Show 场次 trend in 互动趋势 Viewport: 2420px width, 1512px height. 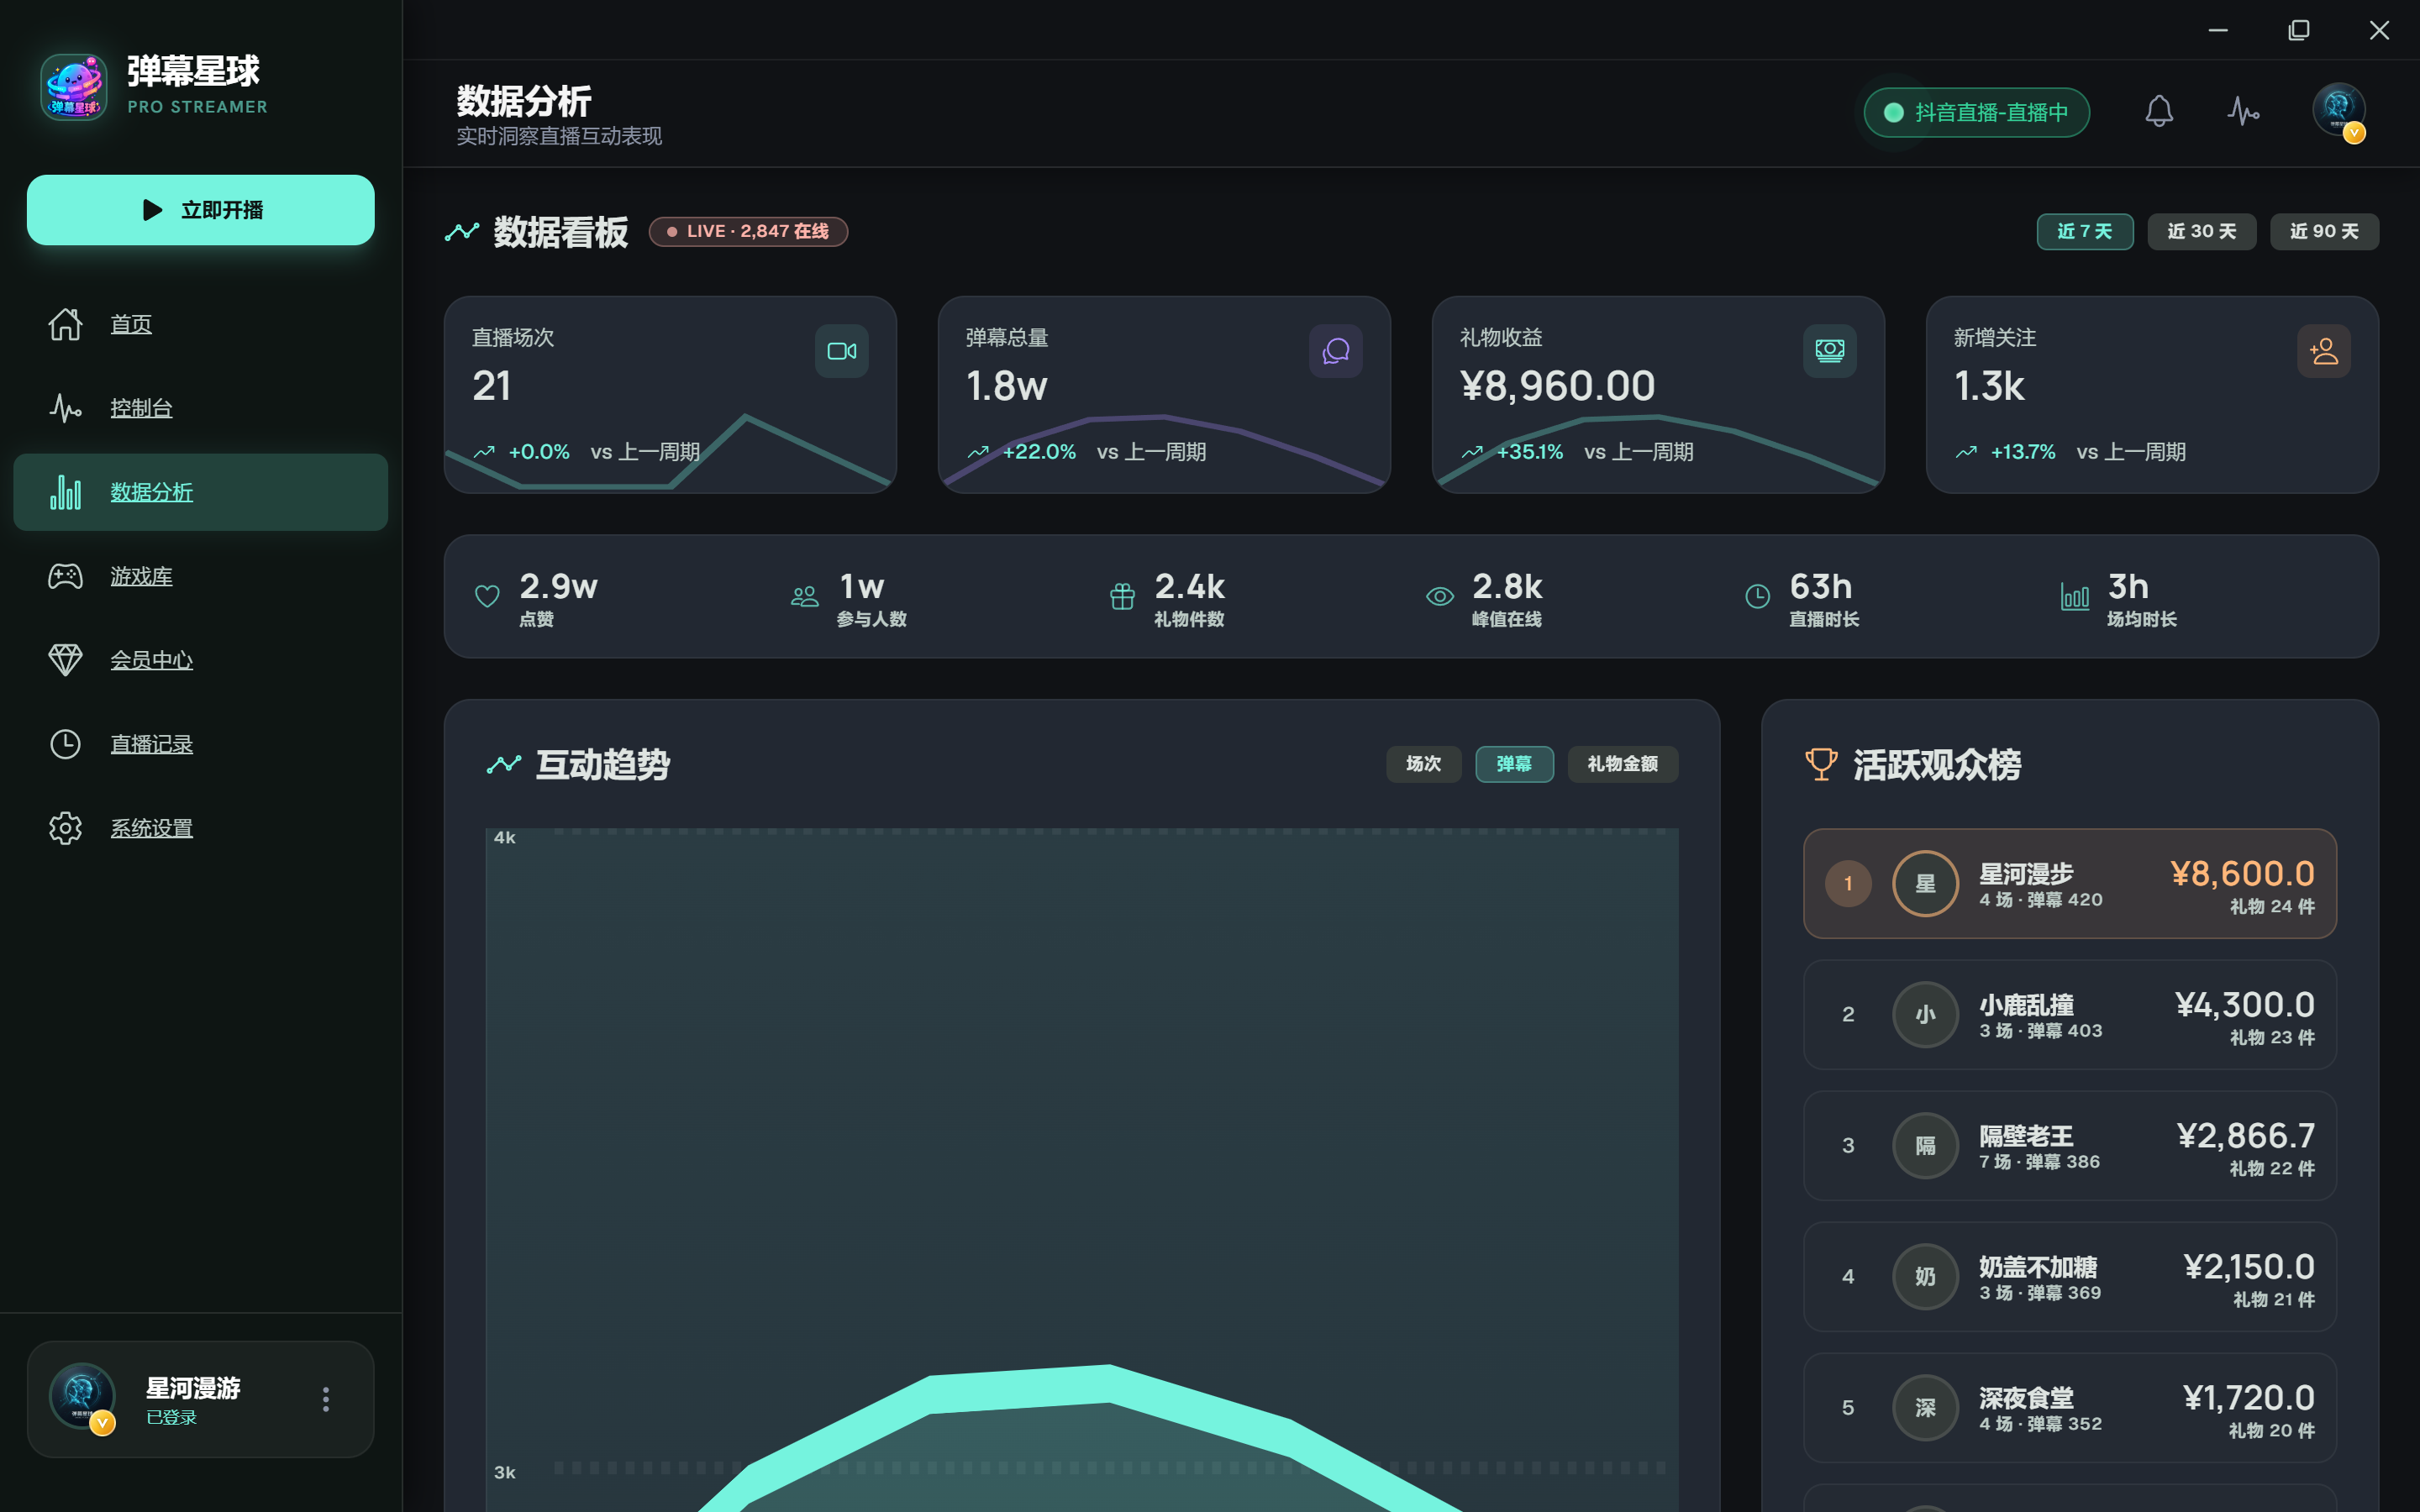click(1423, 764)
